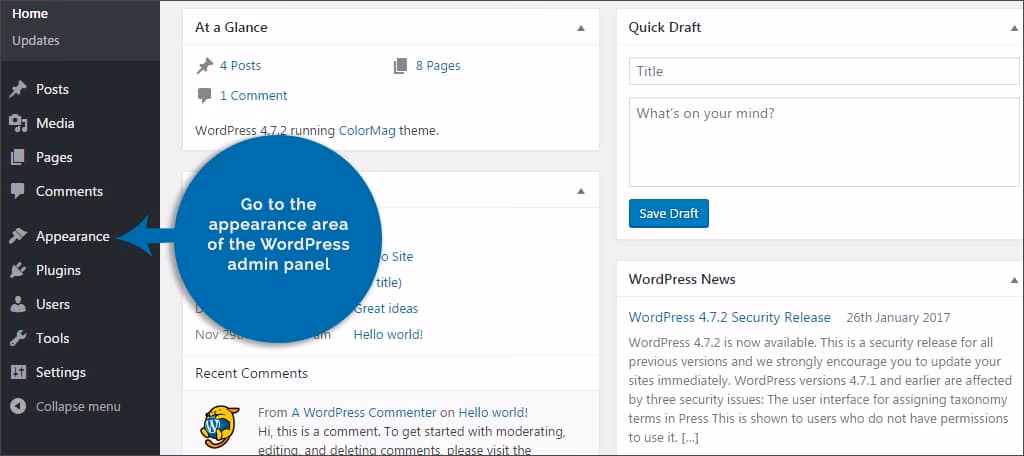
Task: Click the pages icon beside 8 Pages
Action: 400,65
